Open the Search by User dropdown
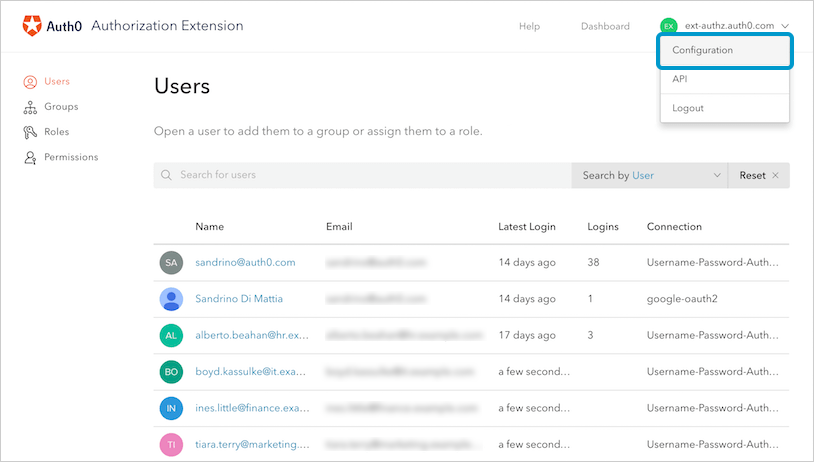Image resolution: width=814 pixels, height=462 pixels. click(x=649, y=175)
